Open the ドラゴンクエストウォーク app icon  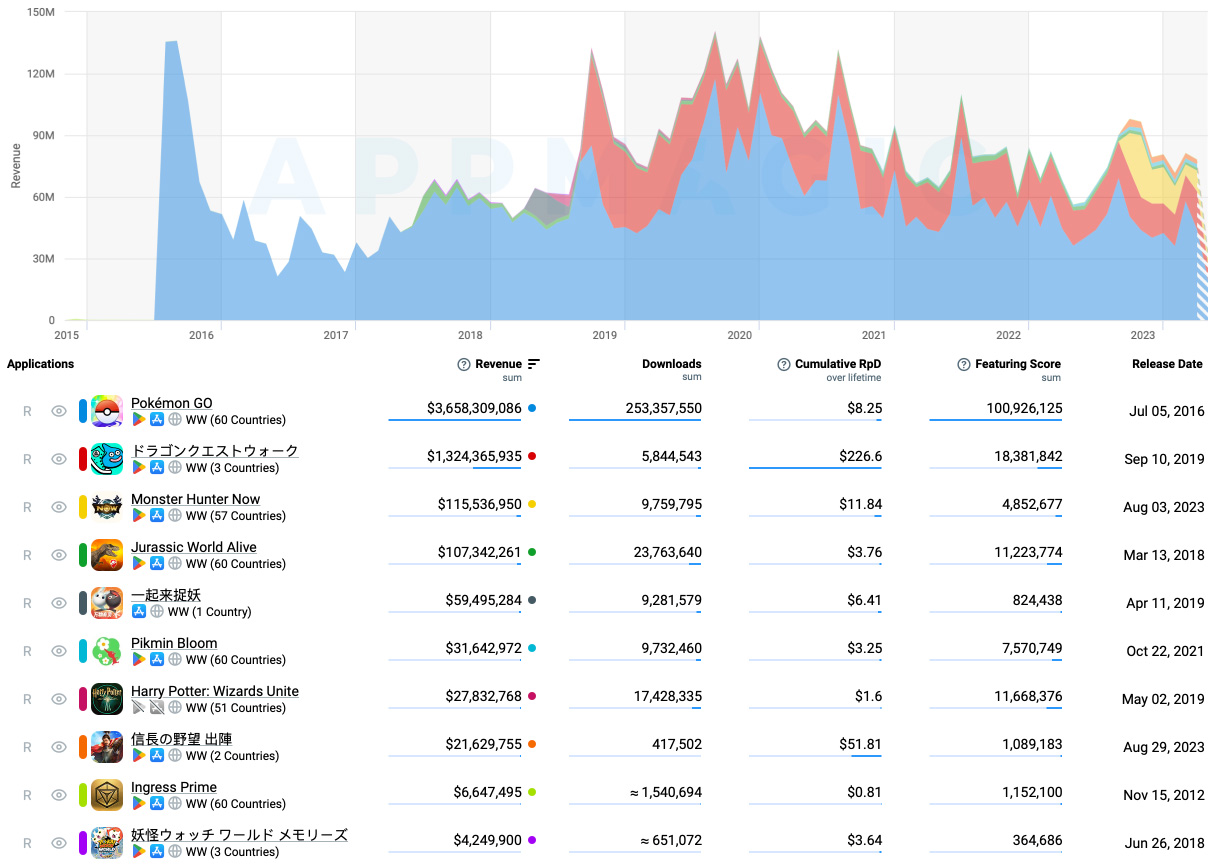point(107,459)
